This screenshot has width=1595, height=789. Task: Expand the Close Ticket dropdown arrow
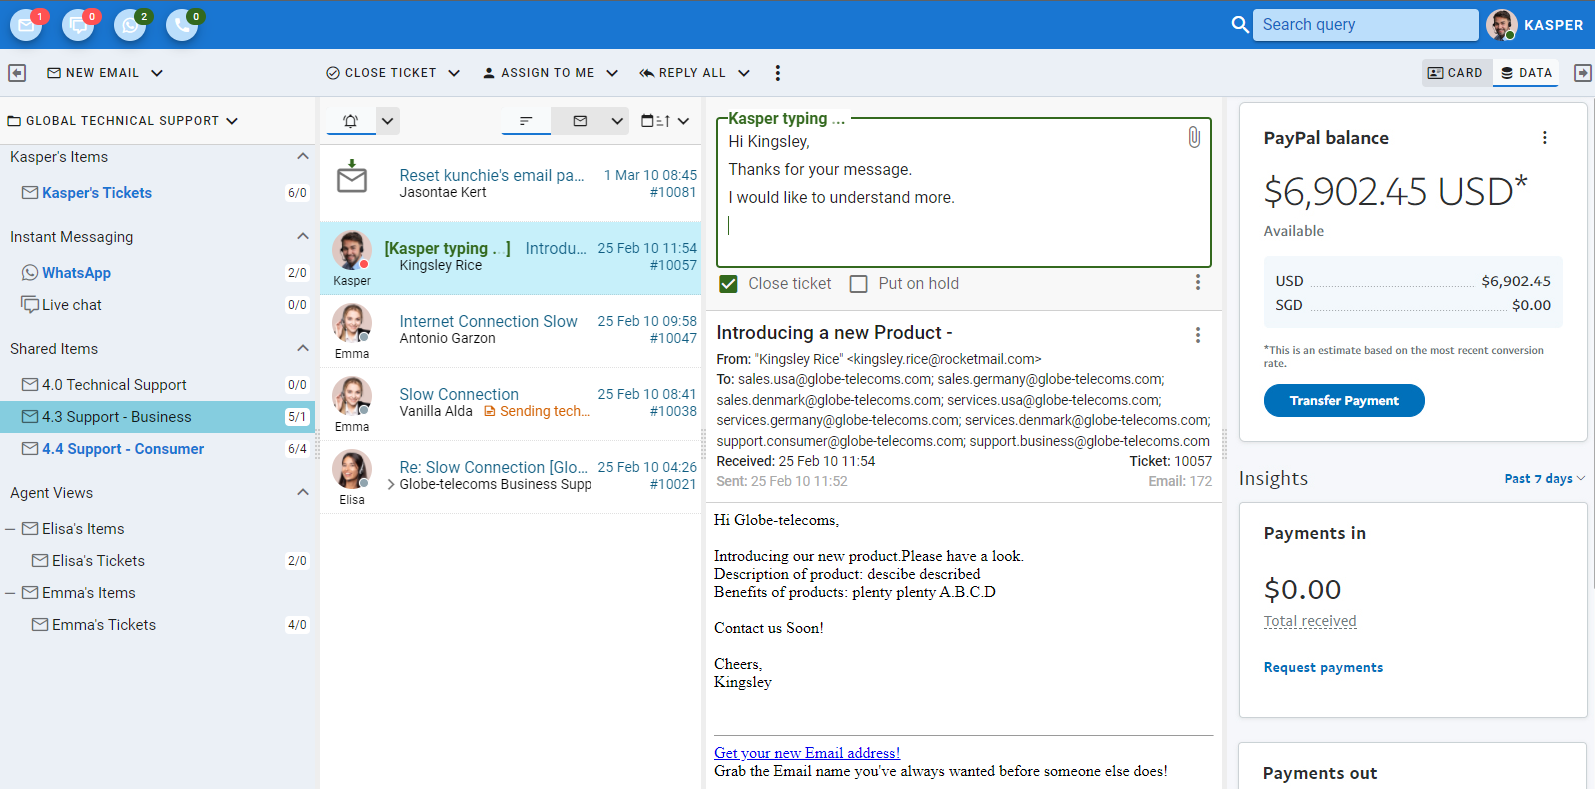pos(454,73)
